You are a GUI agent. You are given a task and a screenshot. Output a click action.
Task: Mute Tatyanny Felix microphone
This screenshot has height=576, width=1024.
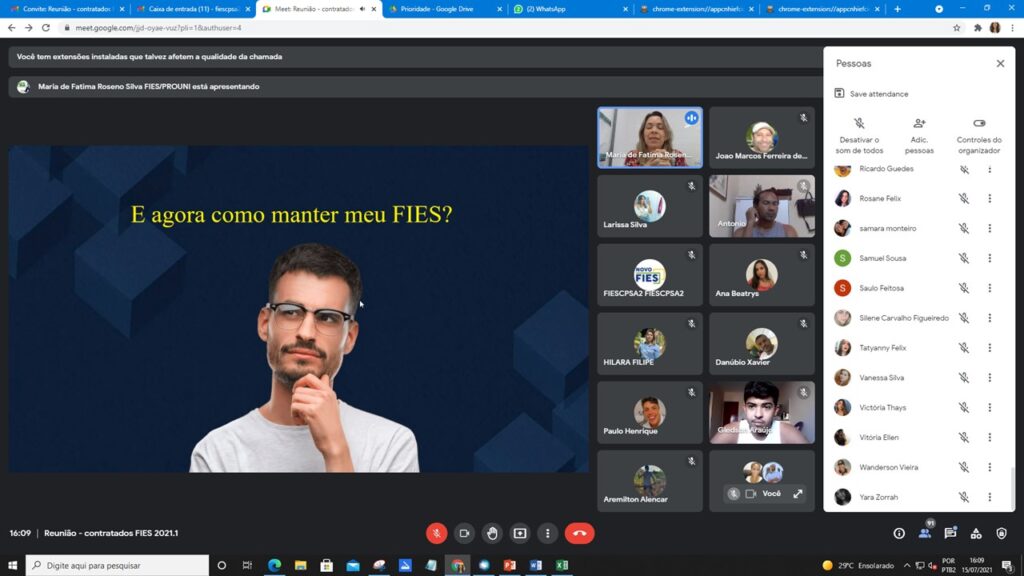(964, 348)
